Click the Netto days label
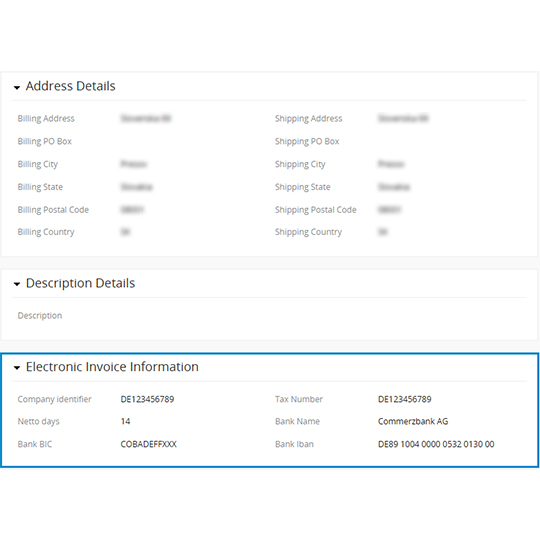The image size is (540, 540). point(39,422)
